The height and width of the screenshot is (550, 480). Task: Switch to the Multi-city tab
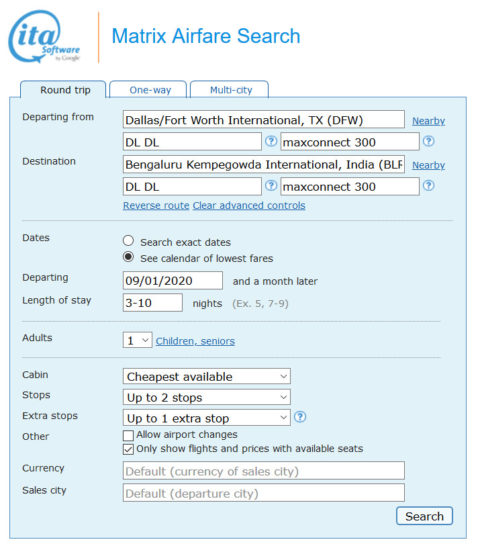229,89
